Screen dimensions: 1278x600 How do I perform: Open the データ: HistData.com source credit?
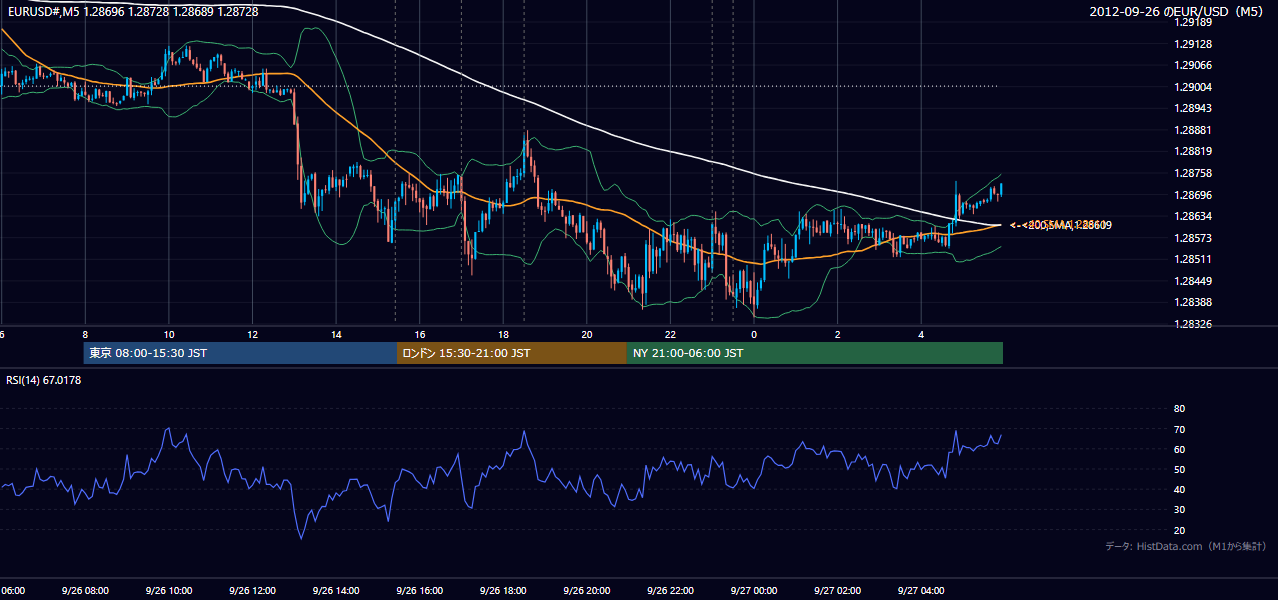(1185, 547)
